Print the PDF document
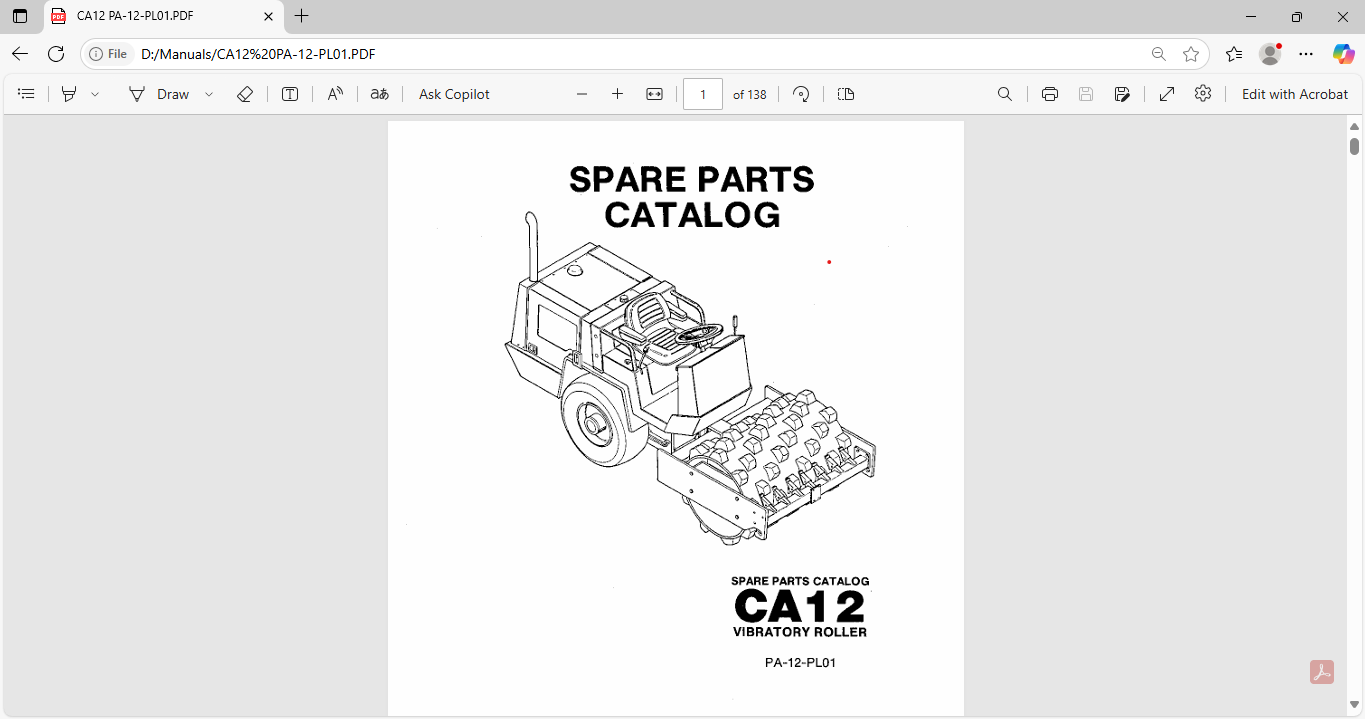Screen dimensions: 1365x719 (x=1050, y=94)
